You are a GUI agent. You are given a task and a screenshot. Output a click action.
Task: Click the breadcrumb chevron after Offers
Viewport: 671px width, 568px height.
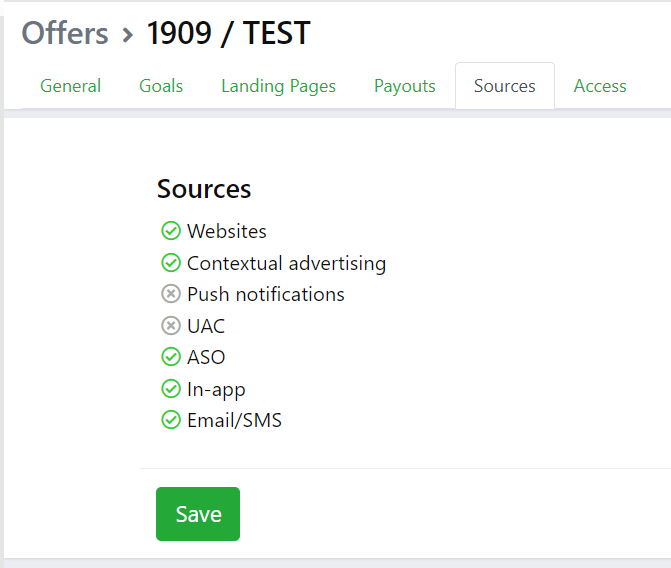click(x=127, y=35)
